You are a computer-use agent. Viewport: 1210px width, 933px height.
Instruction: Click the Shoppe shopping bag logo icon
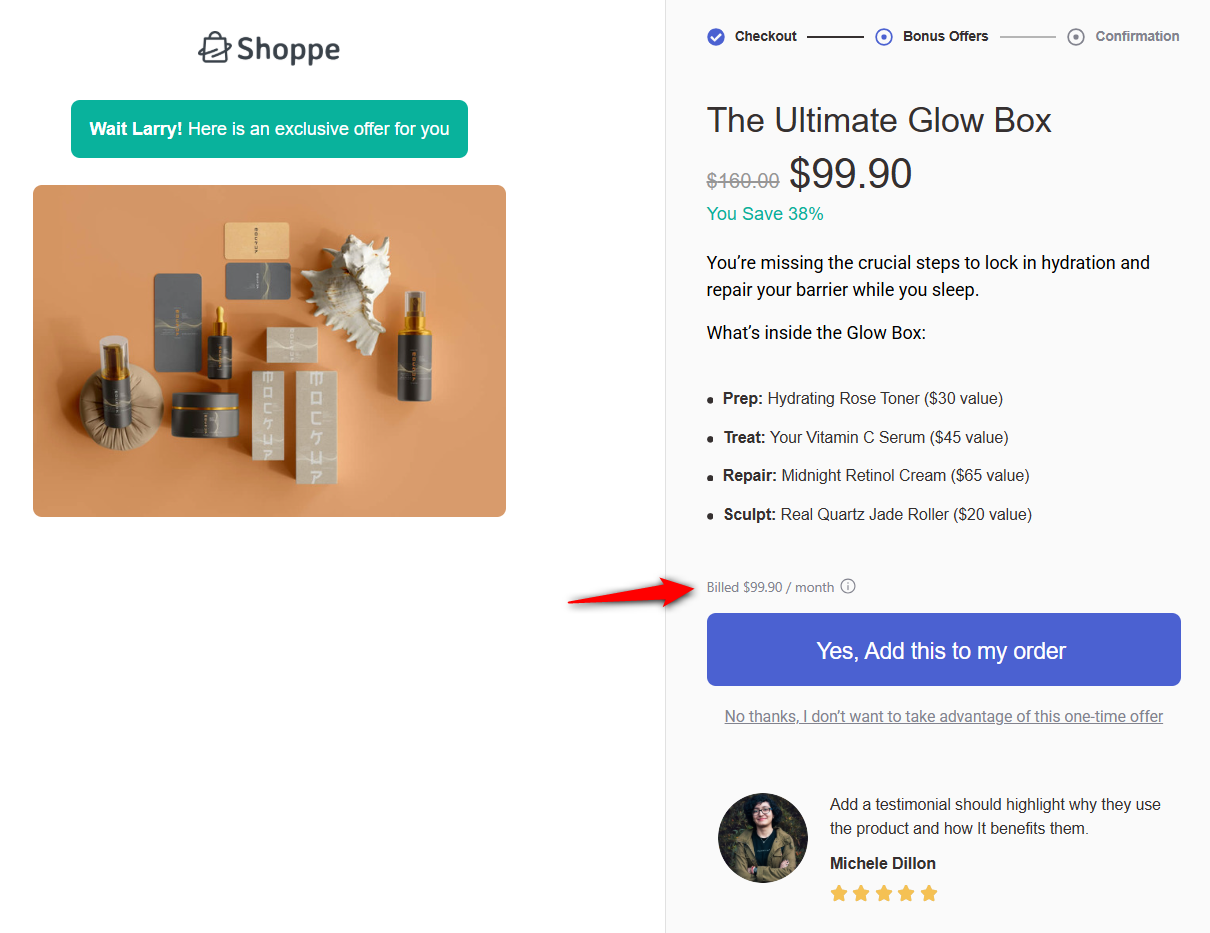click(215, 47)
